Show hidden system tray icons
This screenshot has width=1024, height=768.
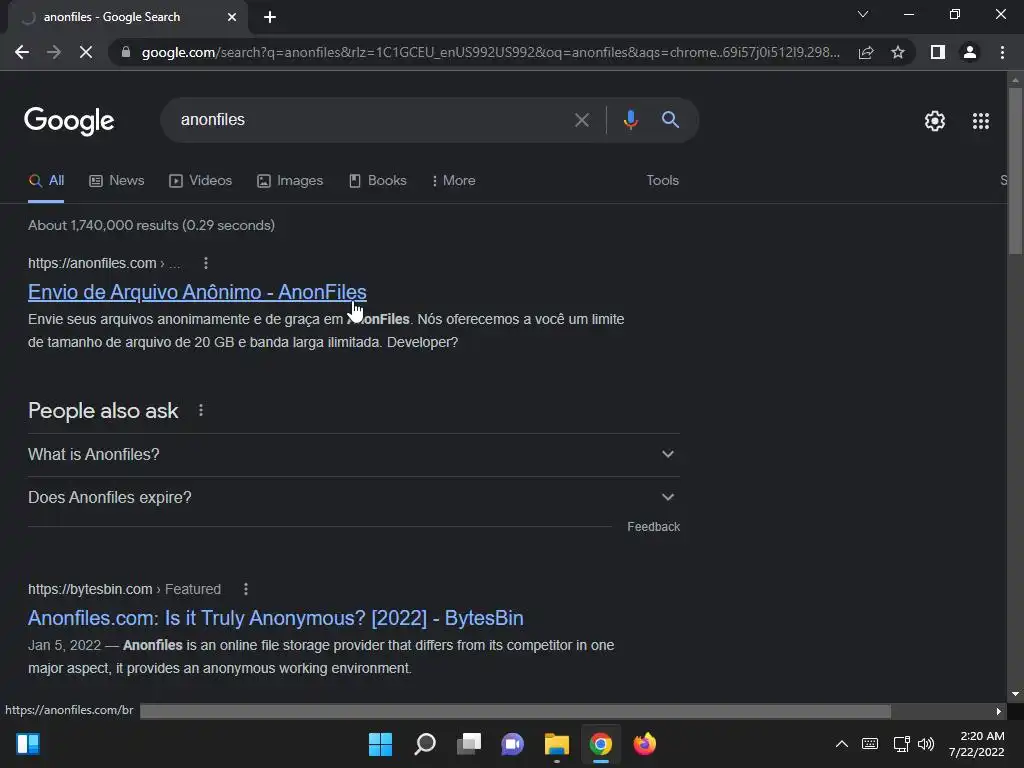[x=842, y=744]
